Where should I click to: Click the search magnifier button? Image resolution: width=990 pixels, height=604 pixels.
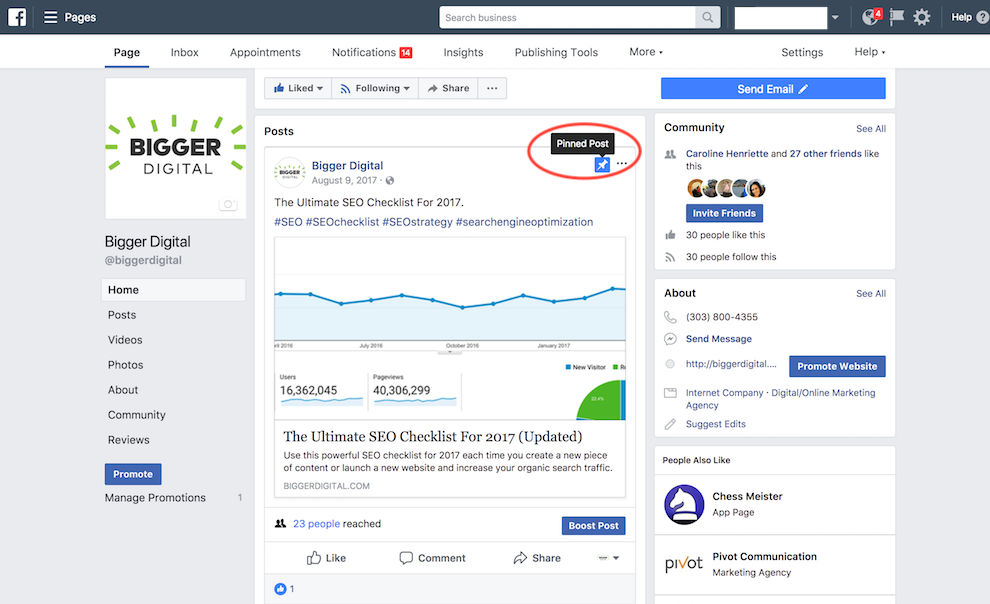tap(708, 18)
